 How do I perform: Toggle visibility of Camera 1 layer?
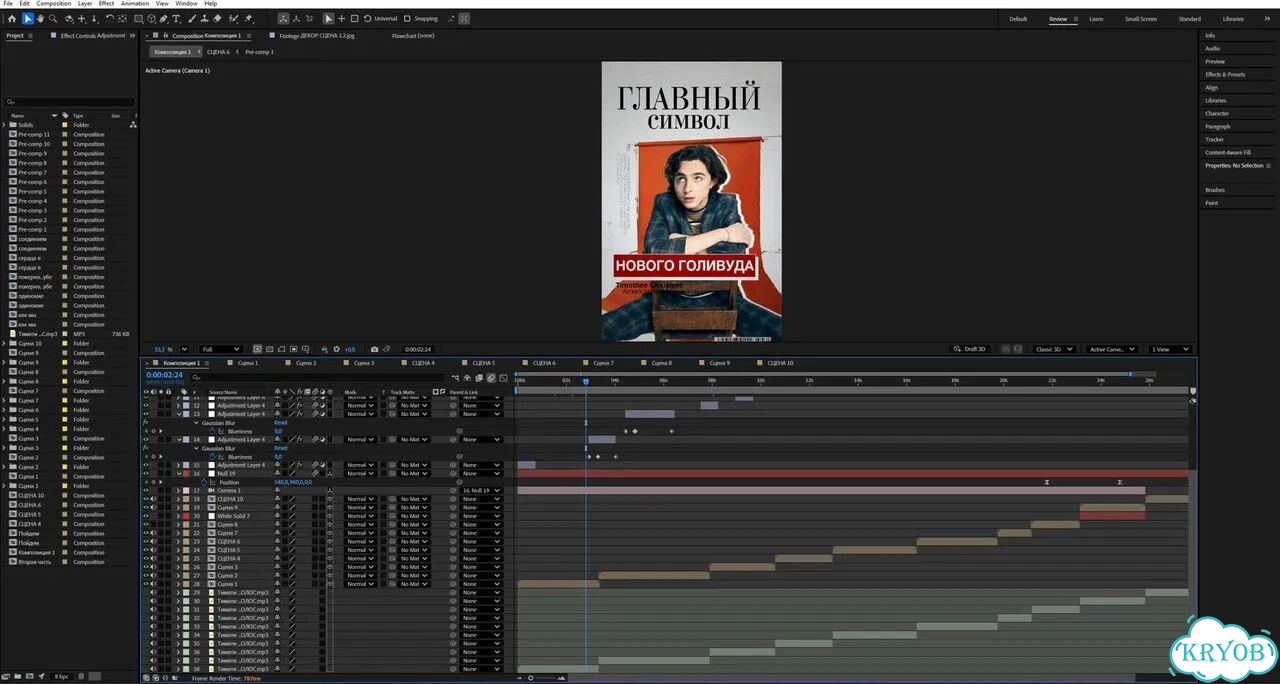pos(145,491)
